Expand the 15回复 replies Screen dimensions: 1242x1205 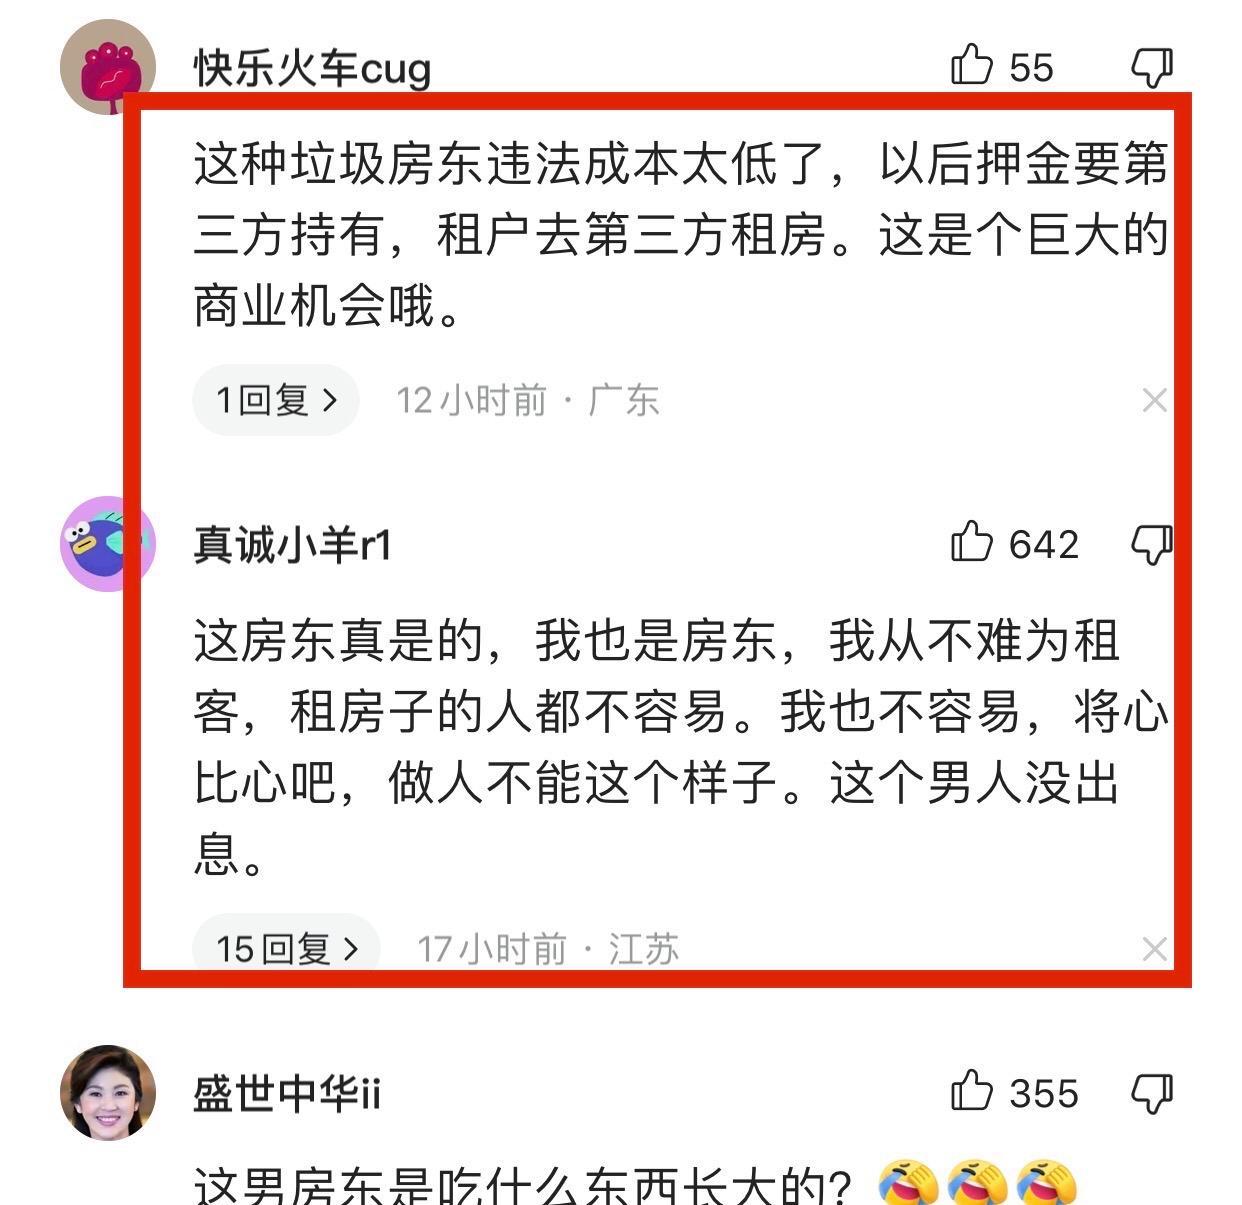(287, 947)
